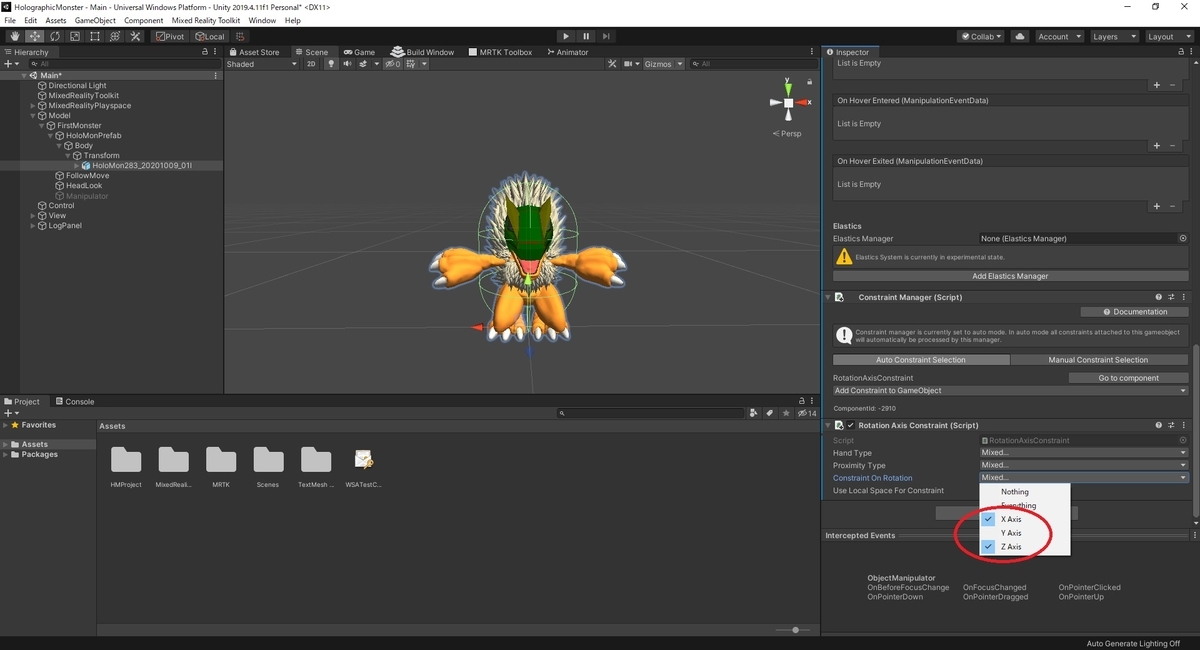Switch to Game tab
The height and width of the screenshot is (650, 1200).
point(359,52)
